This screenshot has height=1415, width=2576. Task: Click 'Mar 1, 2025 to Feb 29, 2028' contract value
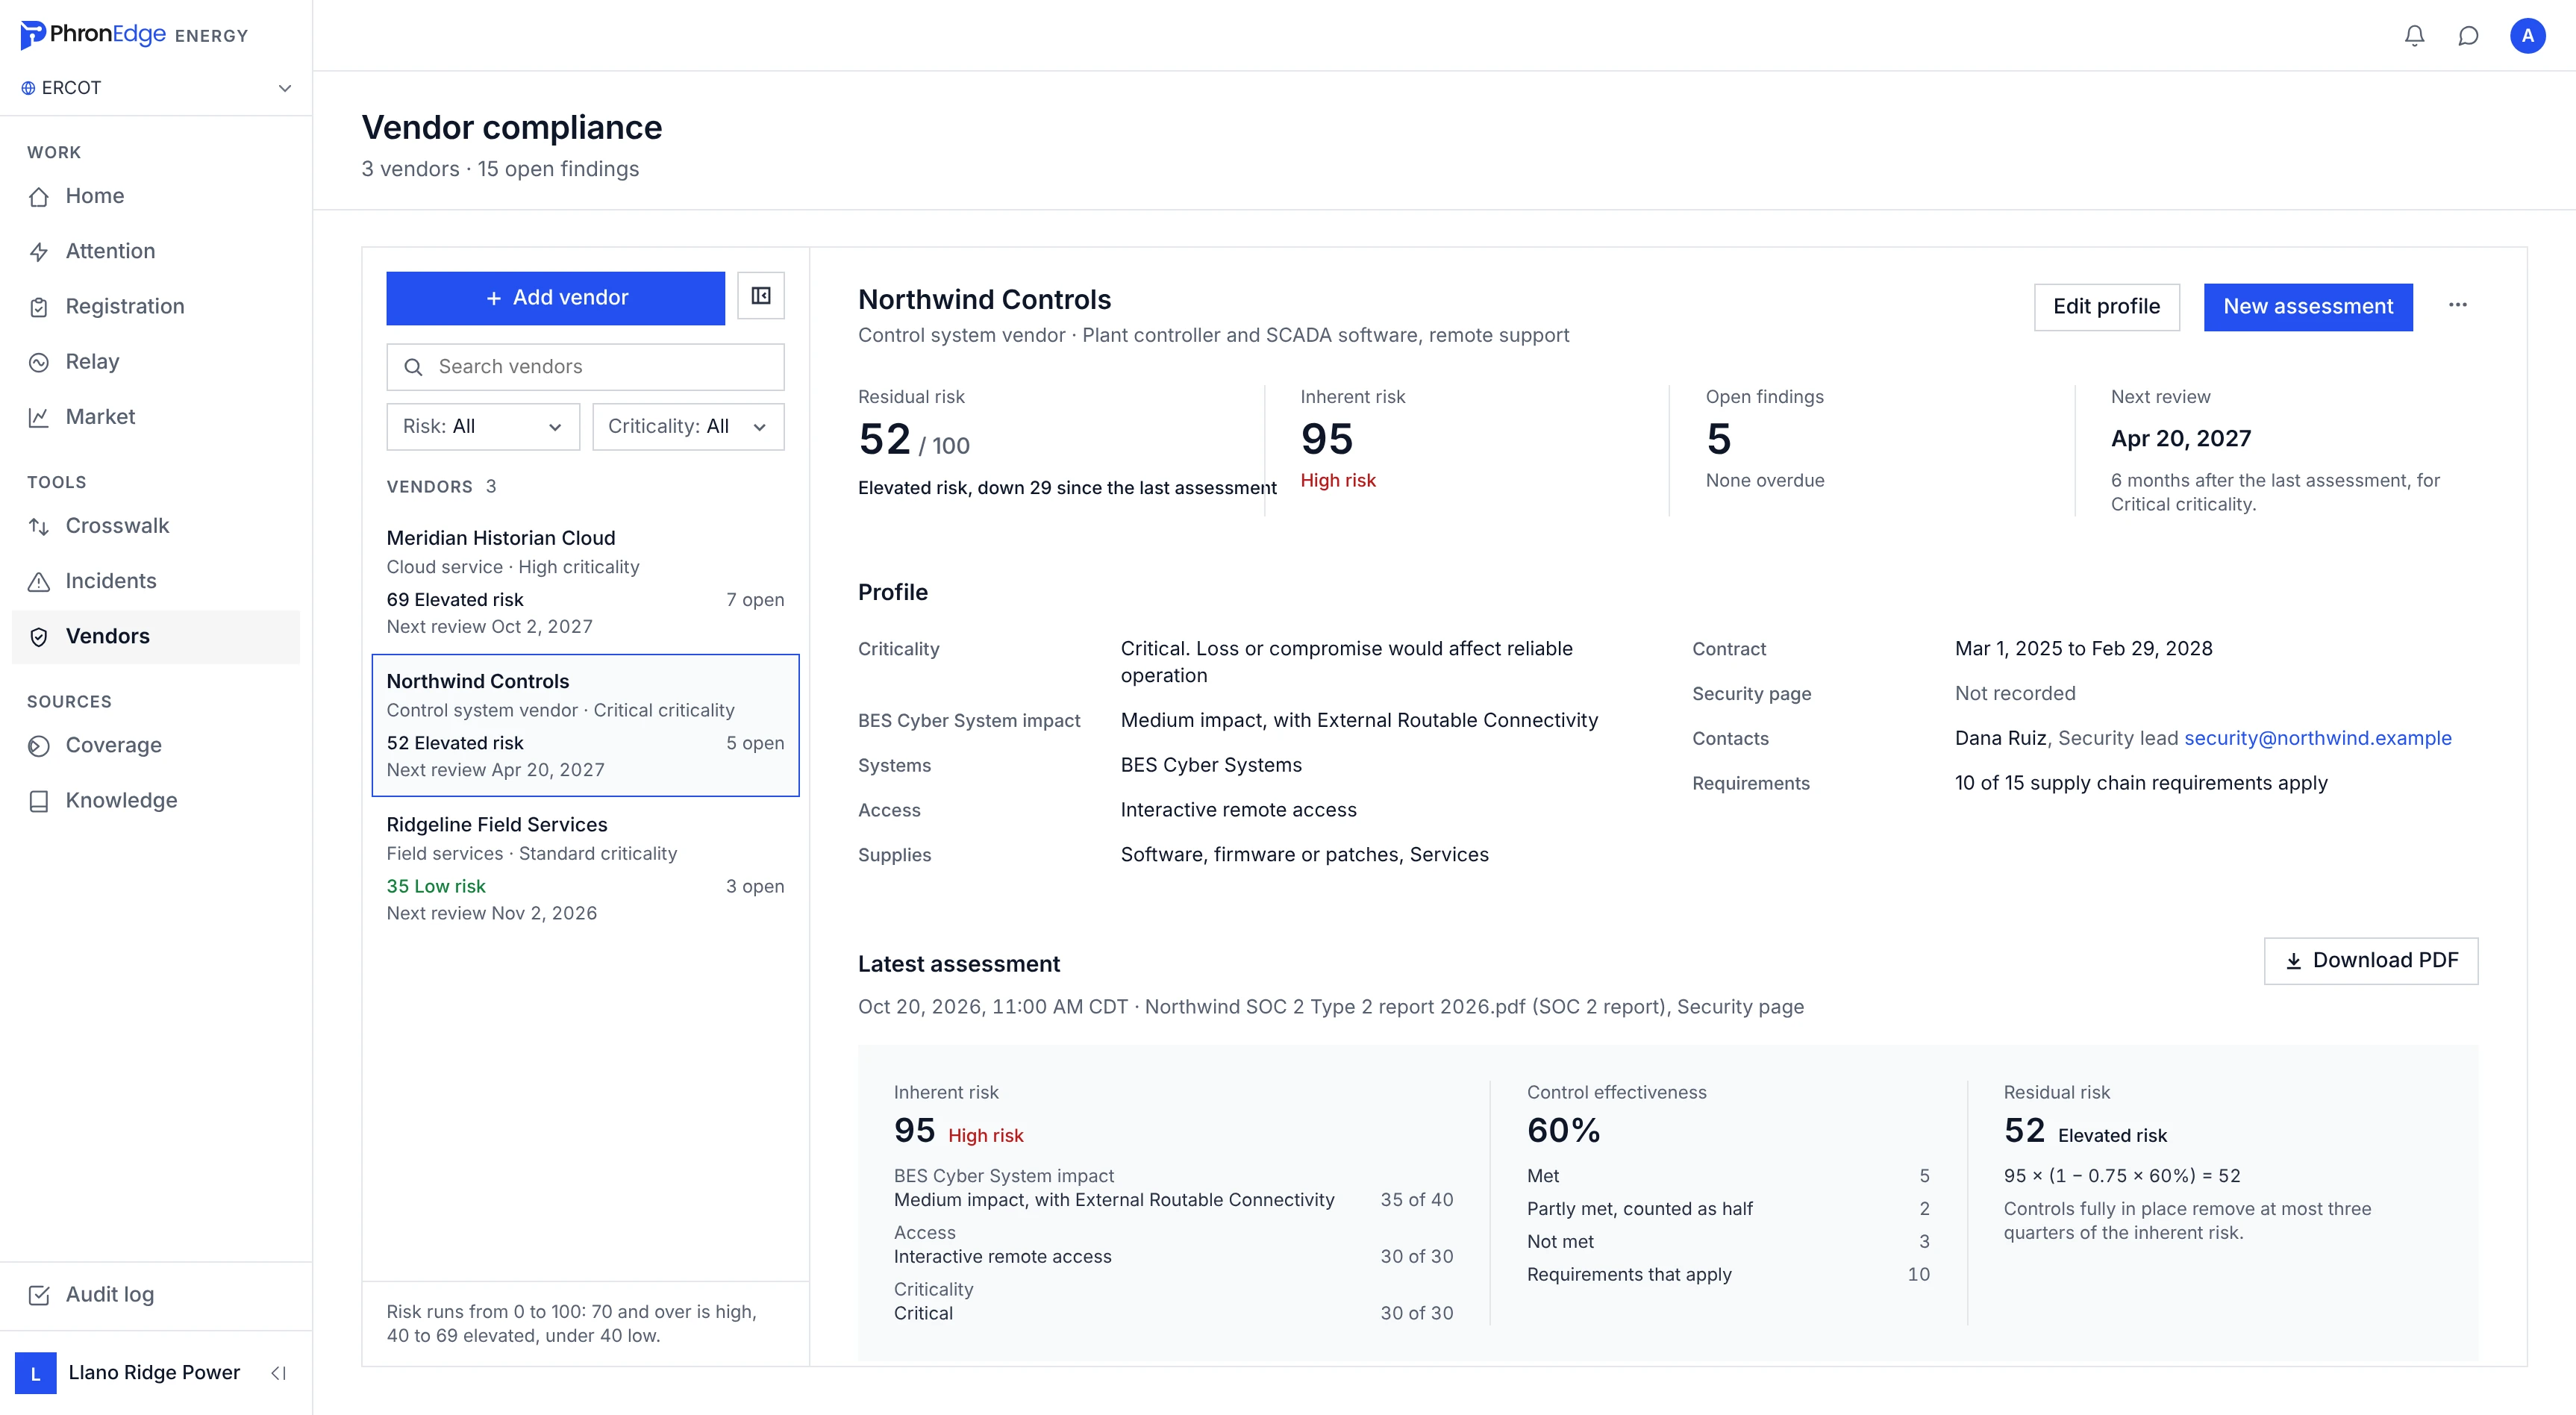tap(2083, 648)
